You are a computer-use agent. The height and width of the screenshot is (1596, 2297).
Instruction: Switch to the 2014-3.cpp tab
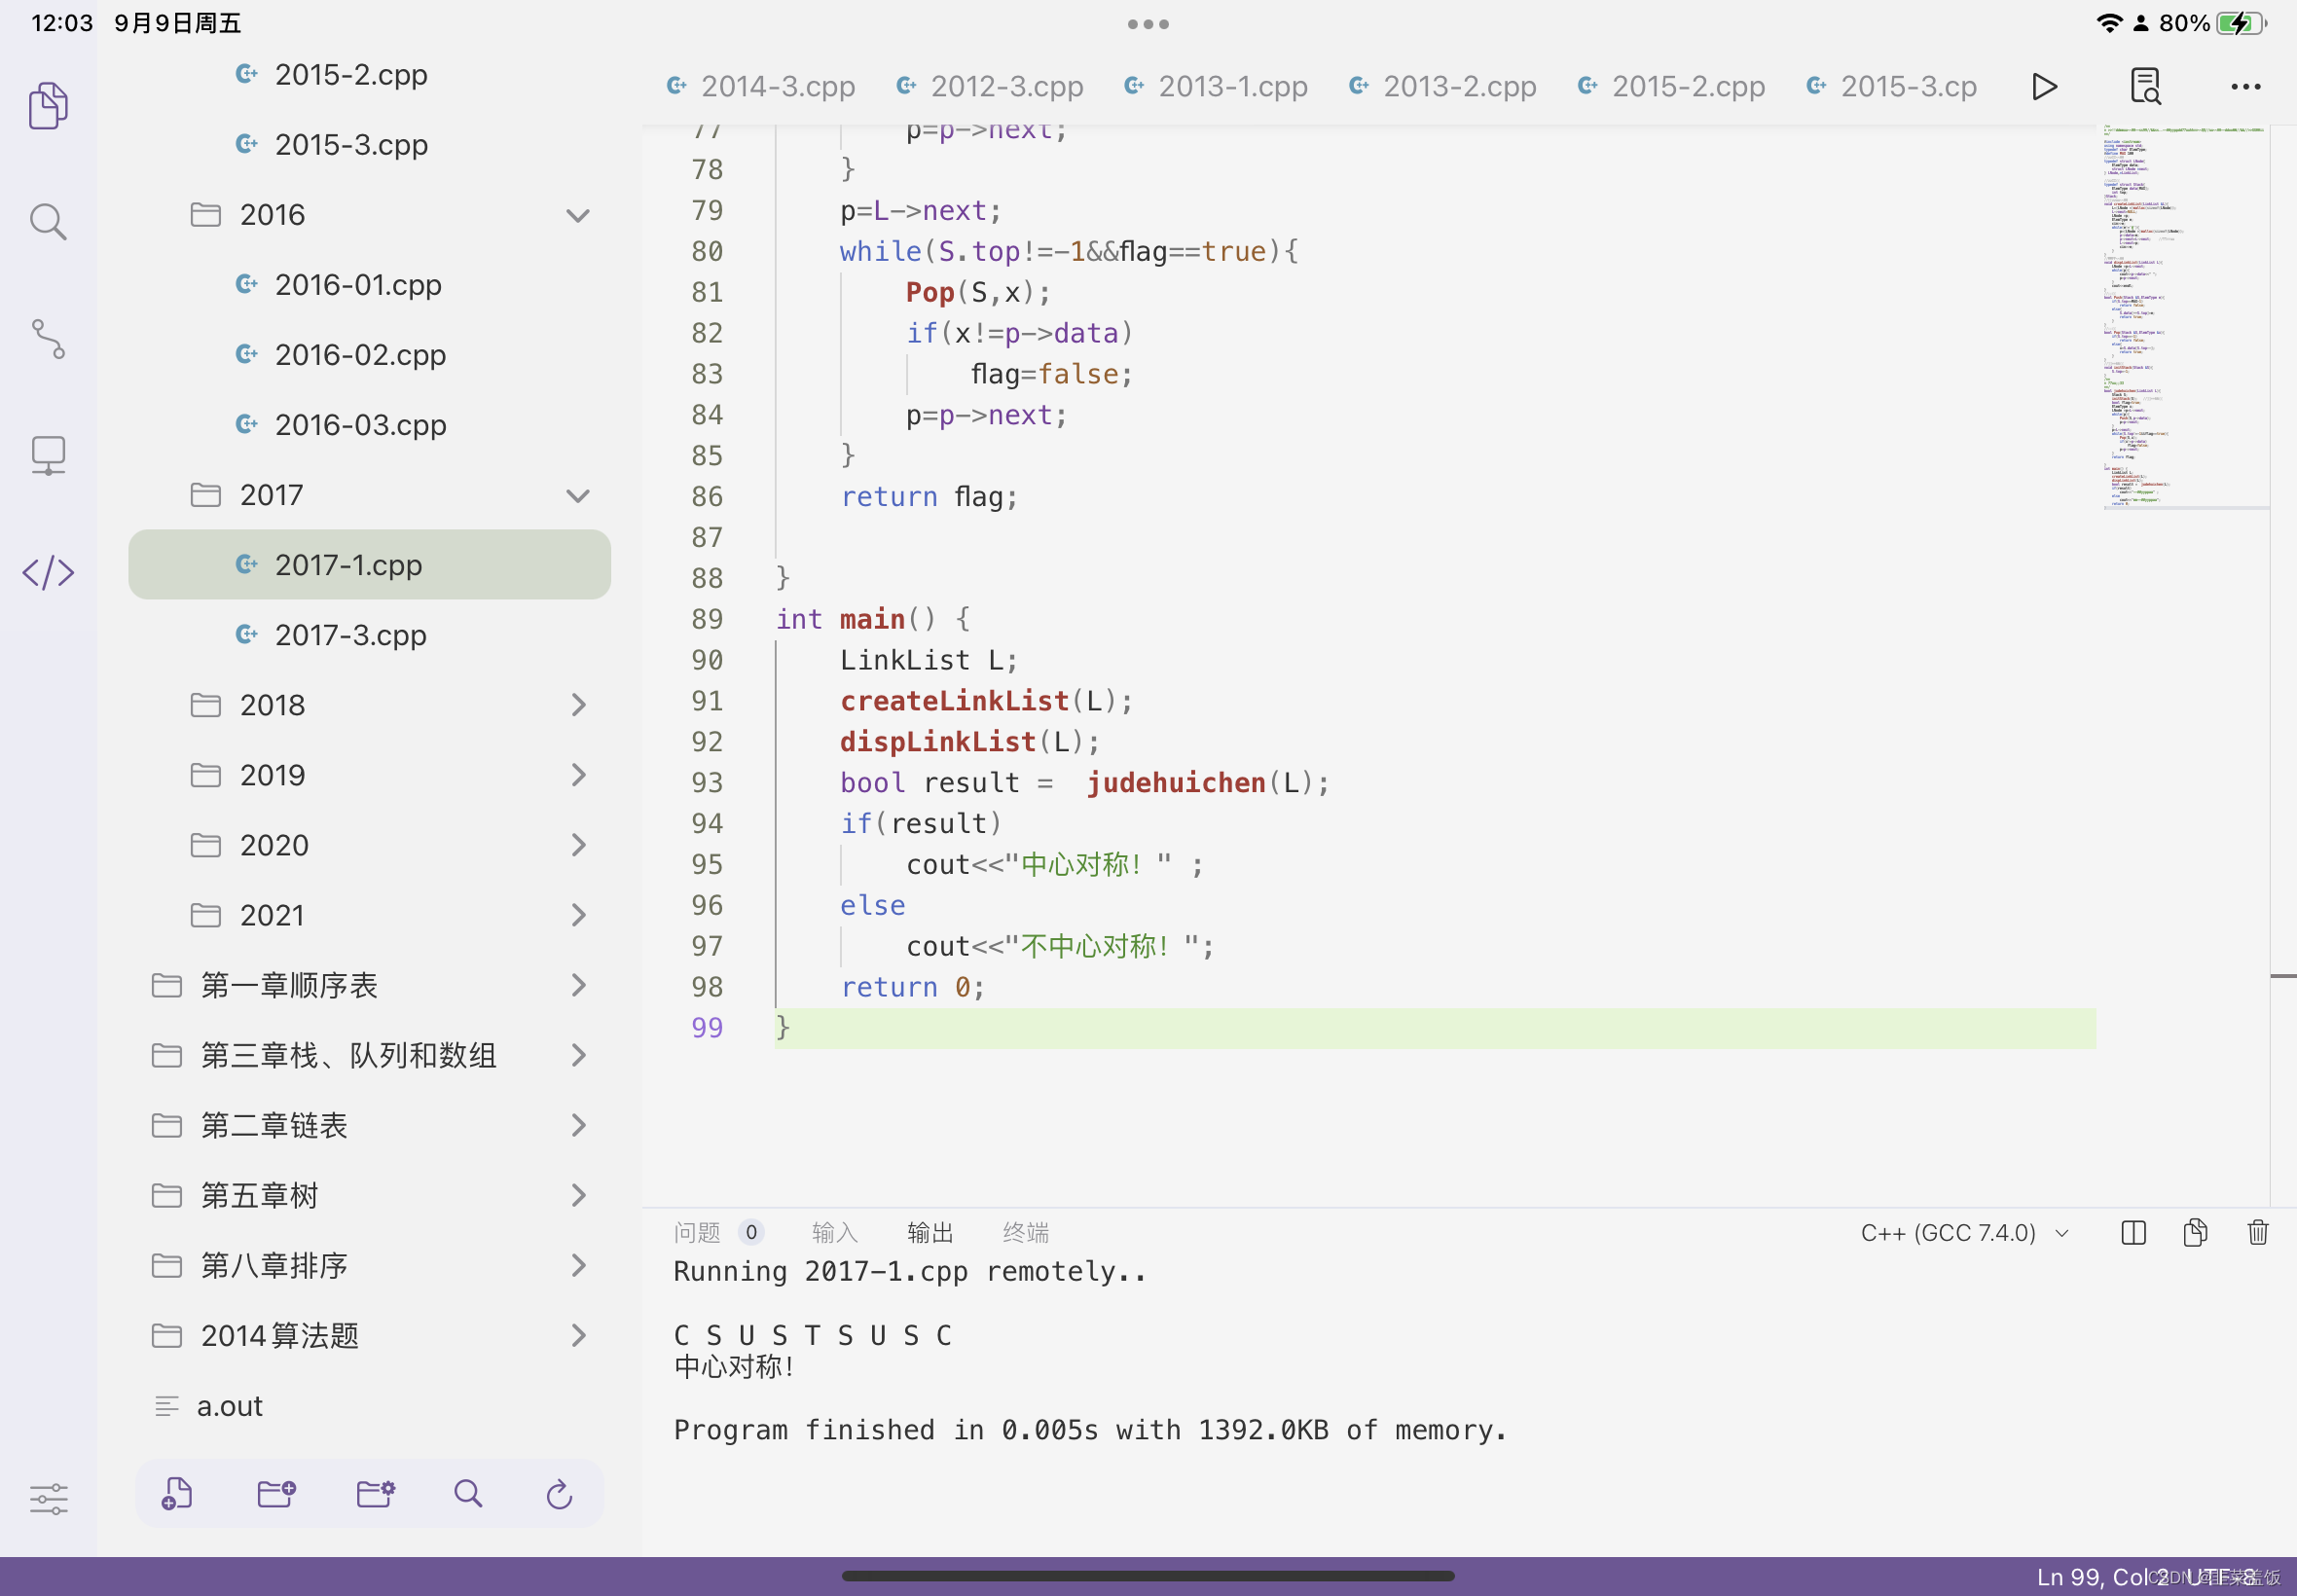tap(761, 87)
